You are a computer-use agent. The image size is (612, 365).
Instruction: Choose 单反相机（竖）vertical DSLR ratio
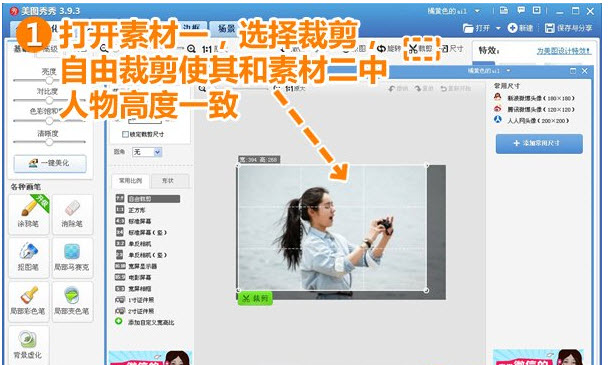141,255
